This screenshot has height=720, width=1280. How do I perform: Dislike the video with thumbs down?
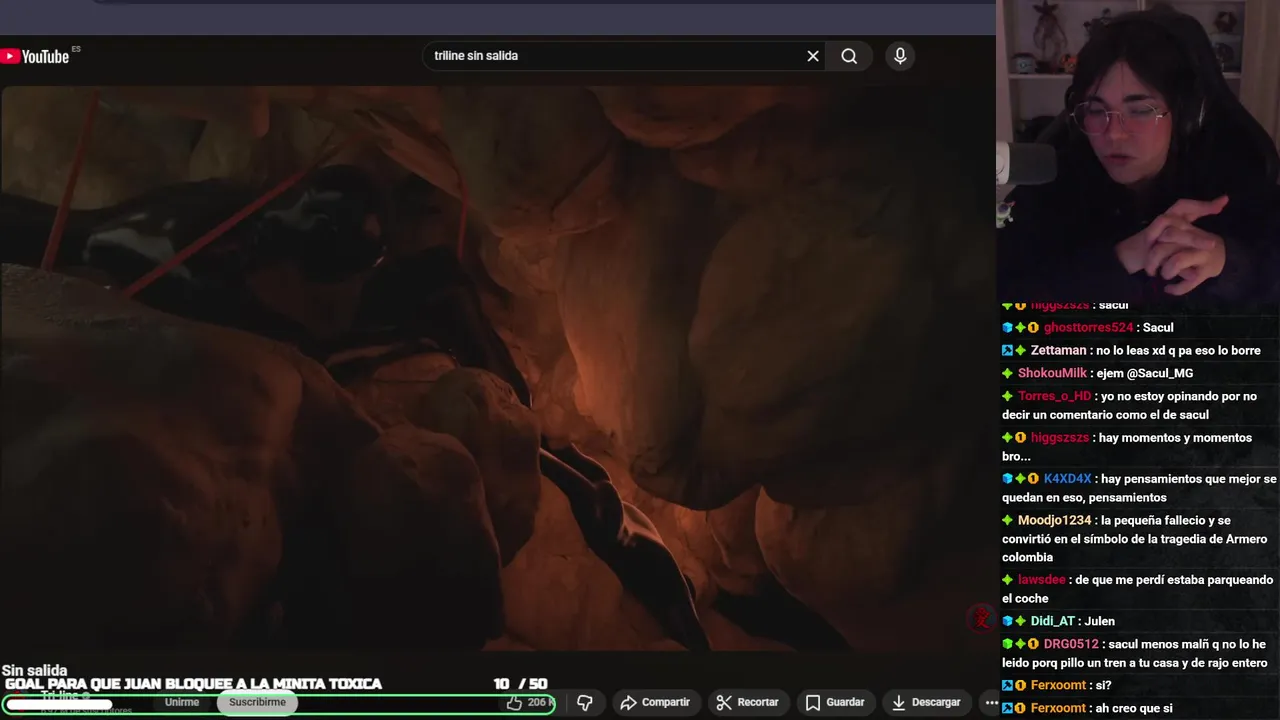point(585,703)
